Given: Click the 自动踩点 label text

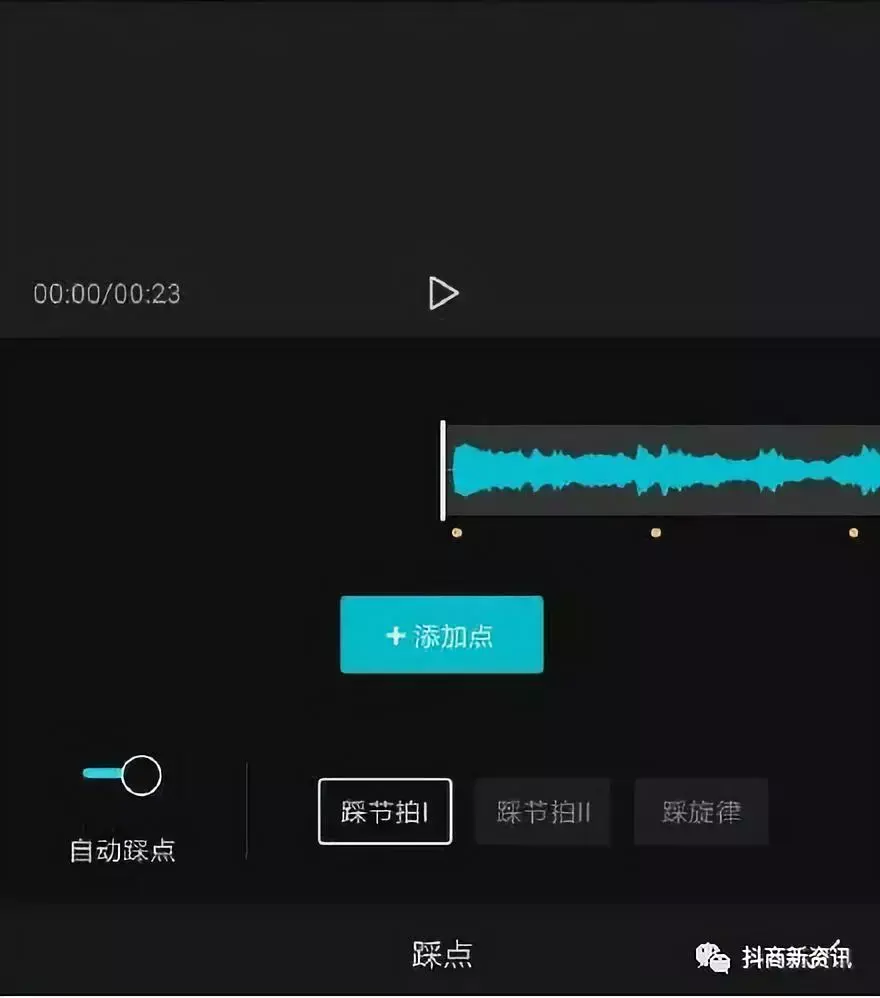Looking at the screenshot, I should (x=122, y=850).
